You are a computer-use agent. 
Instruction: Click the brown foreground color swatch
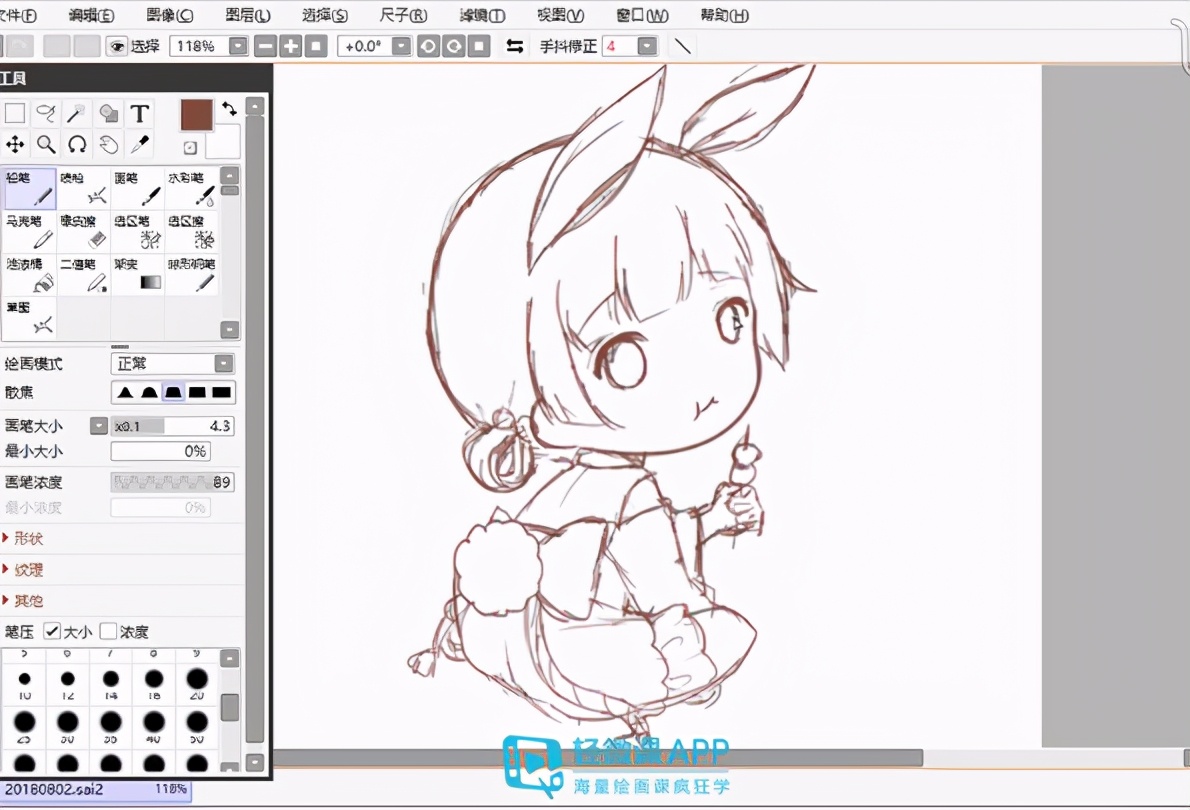(197, 115)
